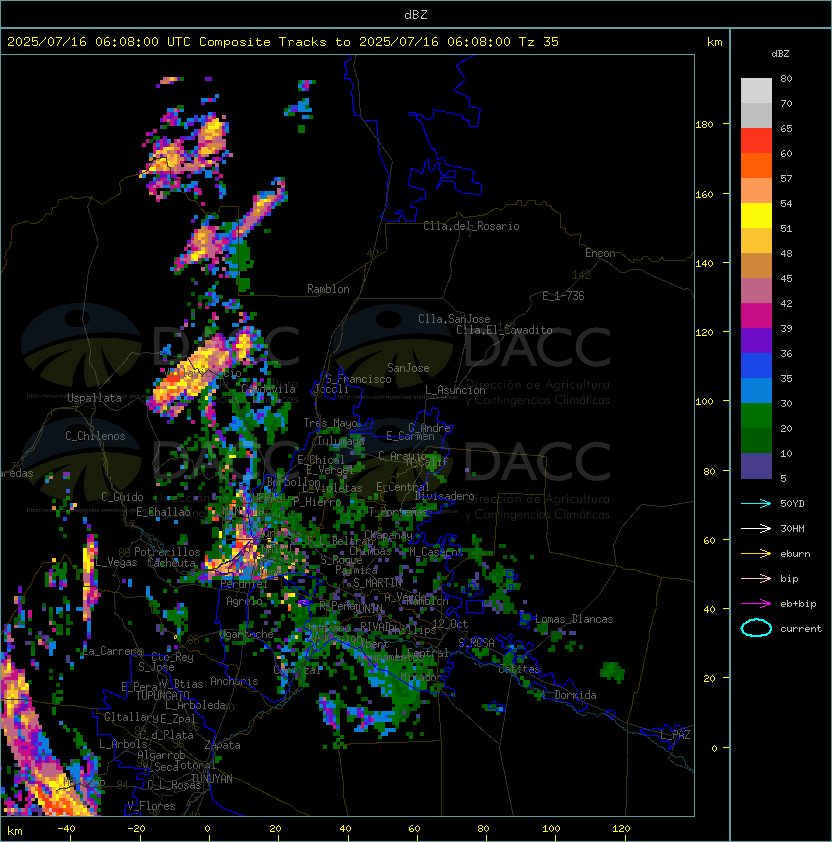Pick the slate purple 5-10 dBZ swatch
832x842 pixels.
click(x=756, y=466)
